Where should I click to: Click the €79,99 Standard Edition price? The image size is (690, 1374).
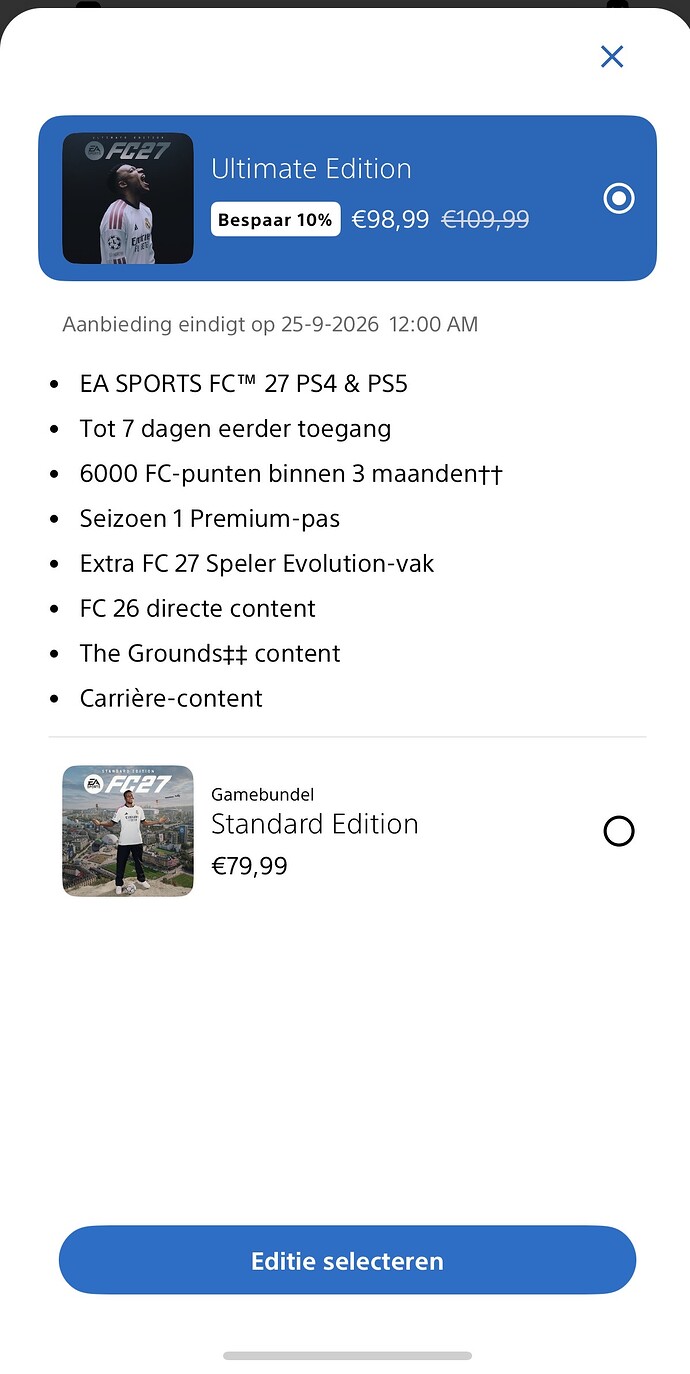coord(250,866)
